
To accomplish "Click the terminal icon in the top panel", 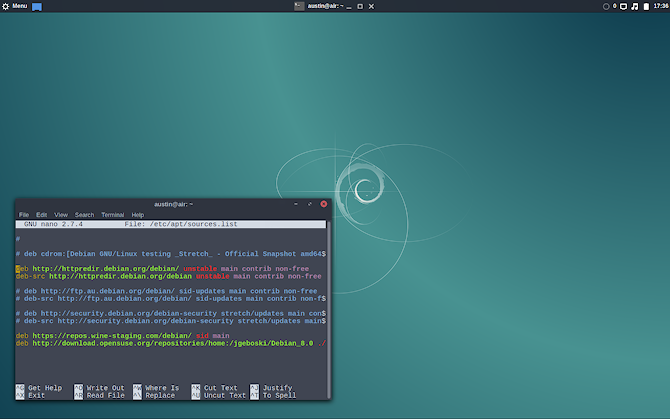I will click(299, 6).
